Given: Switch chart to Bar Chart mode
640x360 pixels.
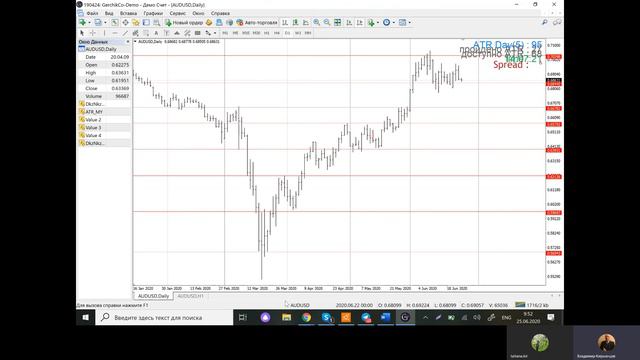Looking at the screenshot, I should pos(285,22).
